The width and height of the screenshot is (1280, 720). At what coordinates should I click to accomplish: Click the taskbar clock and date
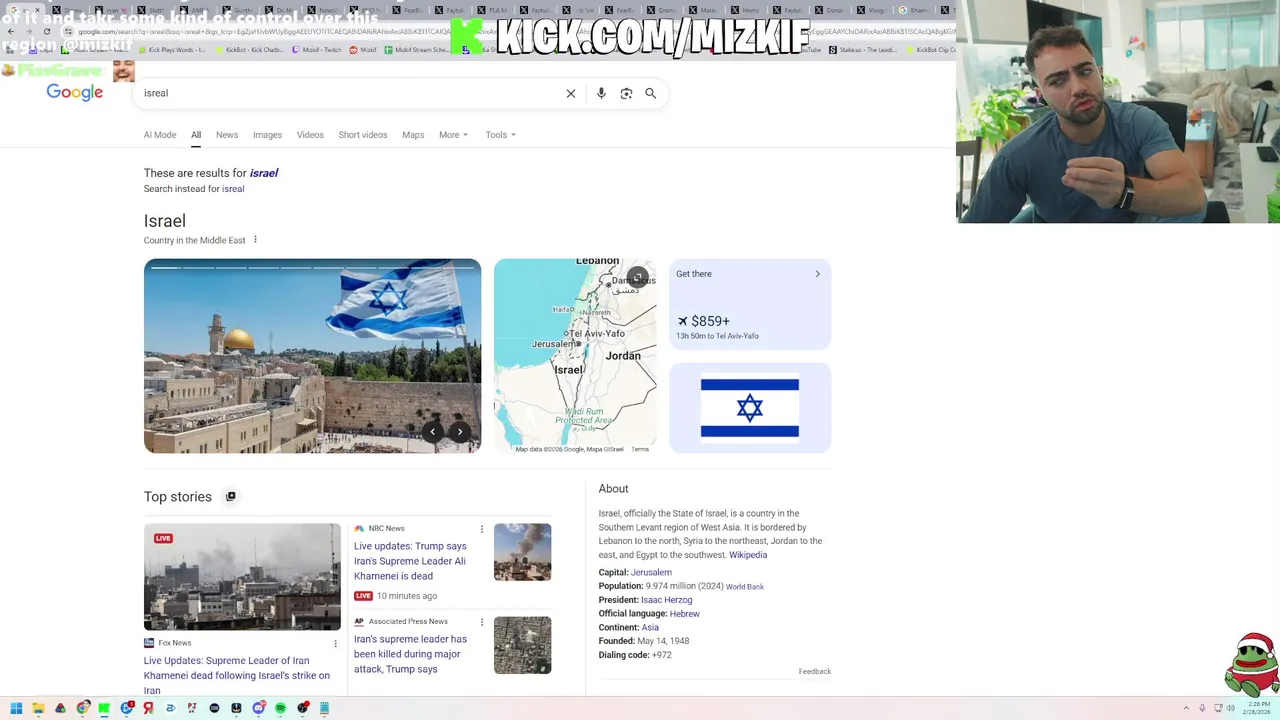(1259, 708)
